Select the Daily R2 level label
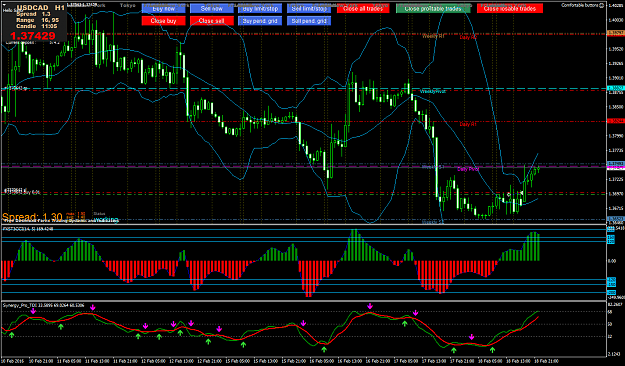 468,37
